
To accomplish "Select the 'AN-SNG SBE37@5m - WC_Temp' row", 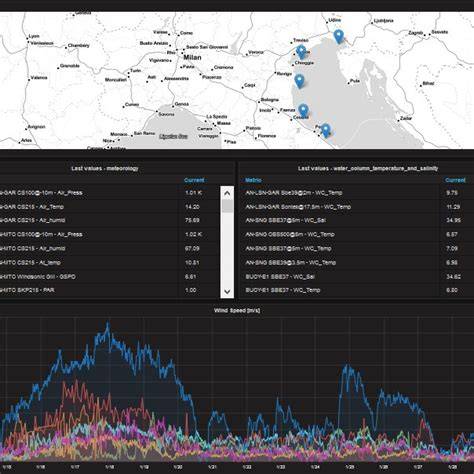I will tap(356, 248).
